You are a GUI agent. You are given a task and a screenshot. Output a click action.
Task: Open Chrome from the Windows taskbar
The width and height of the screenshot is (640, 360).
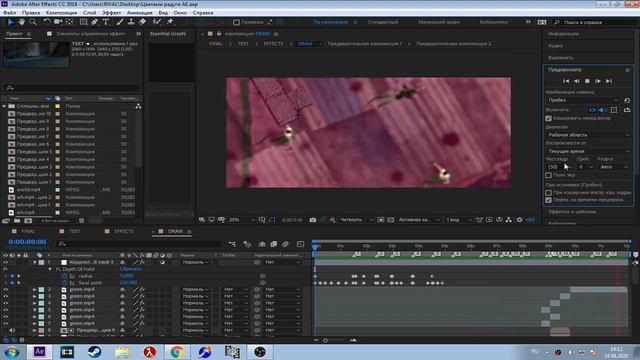(x=177, y=352)
